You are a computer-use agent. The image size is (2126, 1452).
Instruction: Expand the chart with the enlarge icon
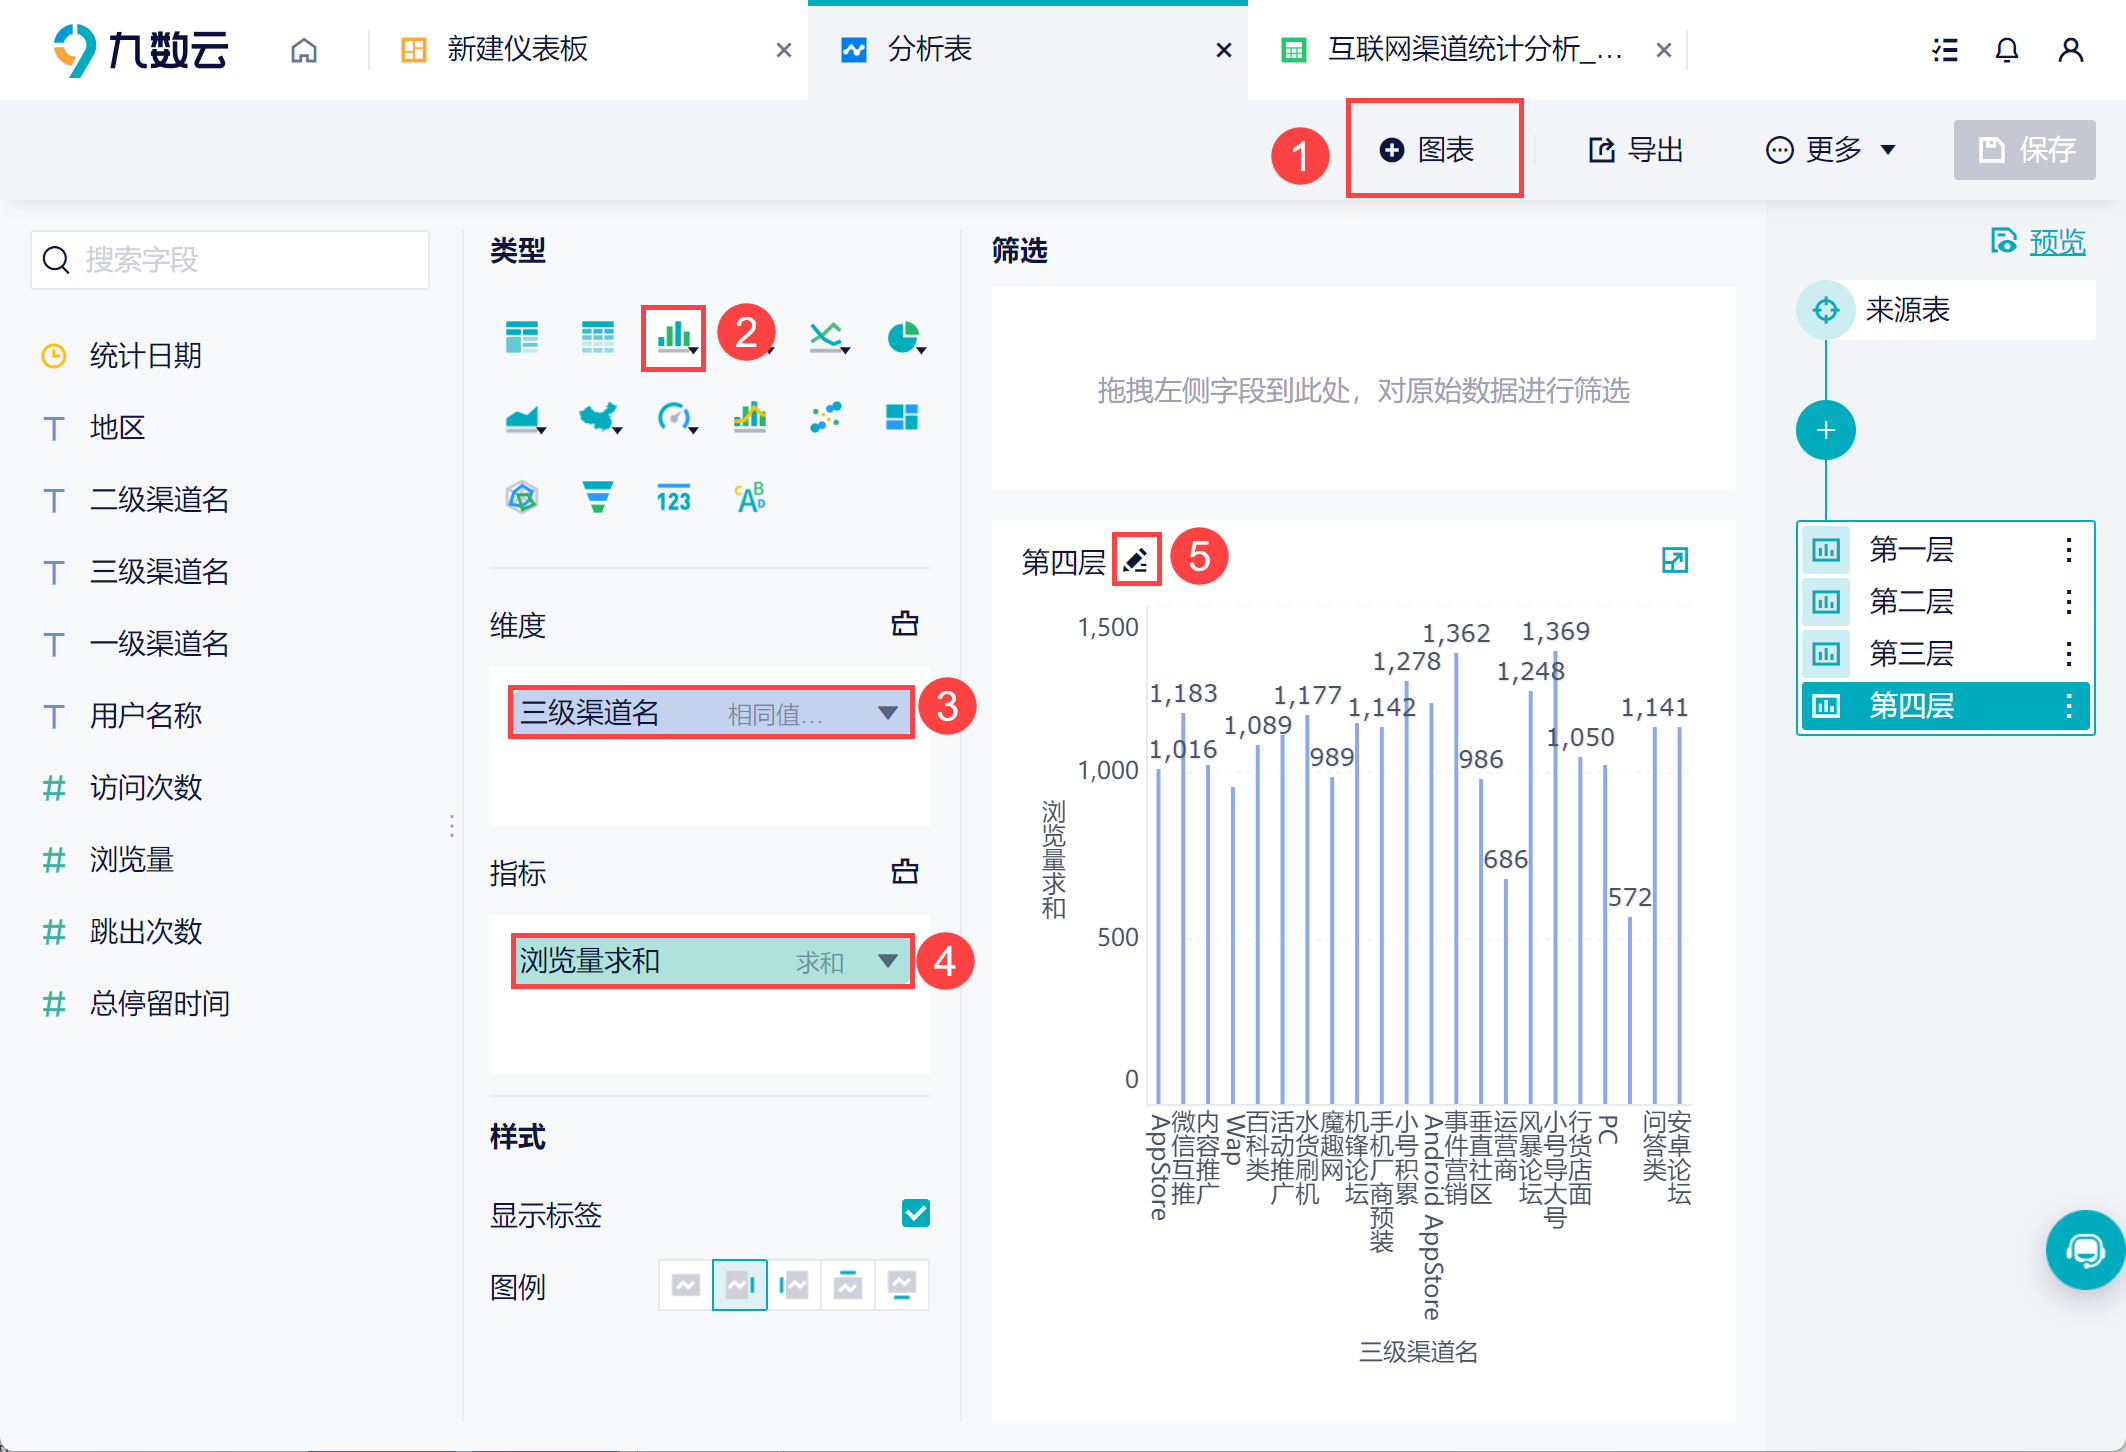1674,561
